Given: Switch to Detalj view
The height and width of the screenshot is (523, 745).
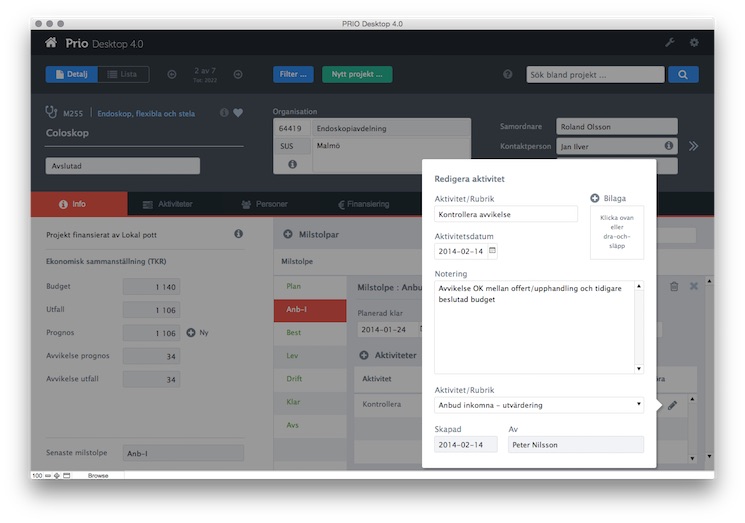Looking at the screenshot, I should (x=71, y=74).
